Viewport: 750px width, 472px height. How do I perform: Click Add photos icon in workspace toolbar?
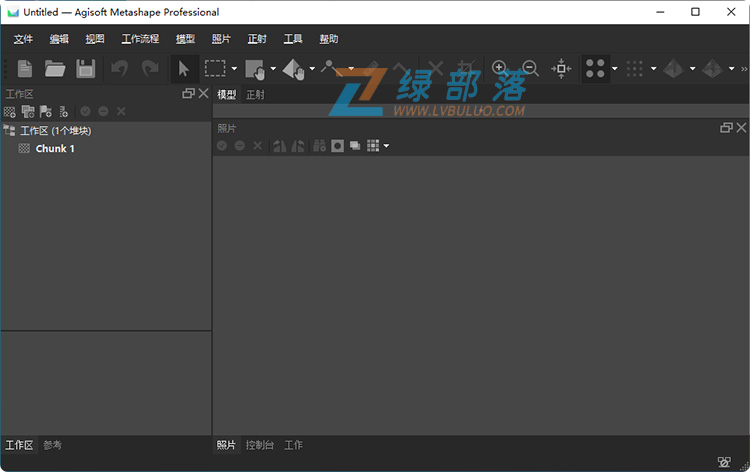click(28, 111)
